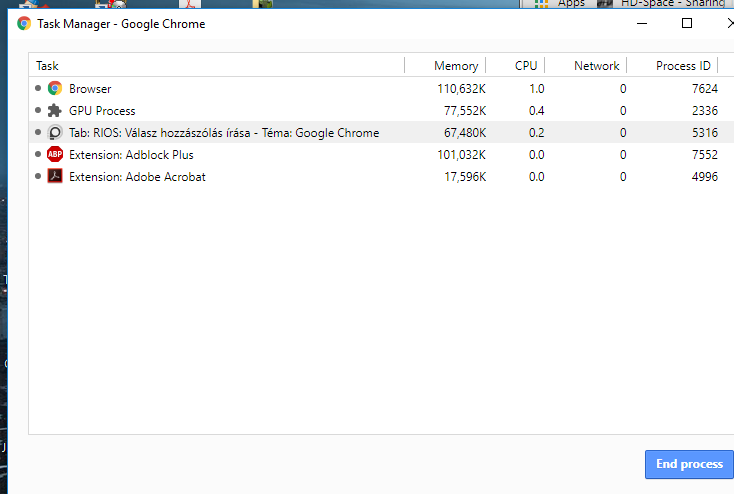This screenshot has width=734, height=494.
Task: Click process ID 4996
Action: point(705,177)
